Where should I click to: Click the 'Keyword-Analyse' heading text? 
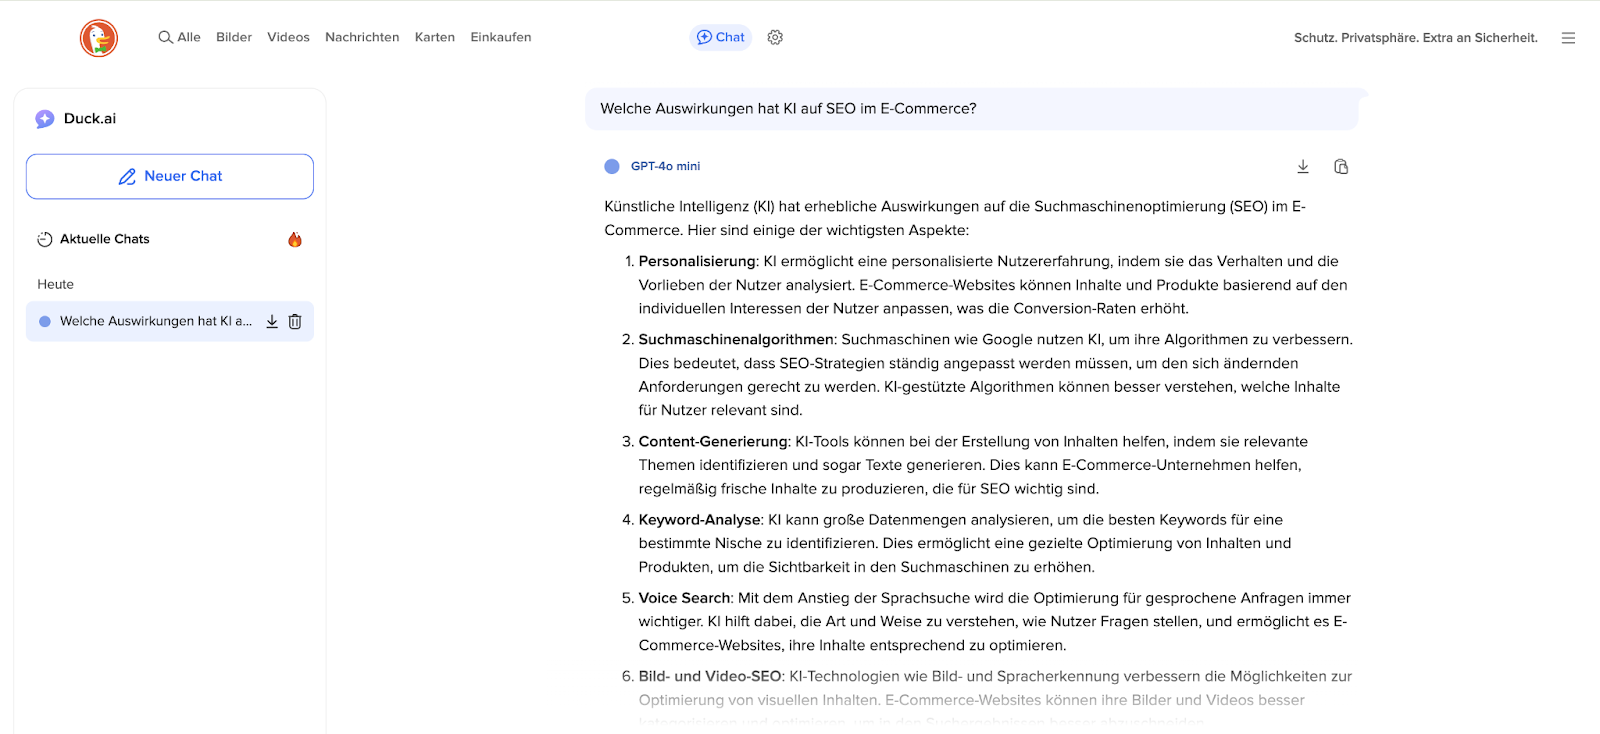pos(700,520)
